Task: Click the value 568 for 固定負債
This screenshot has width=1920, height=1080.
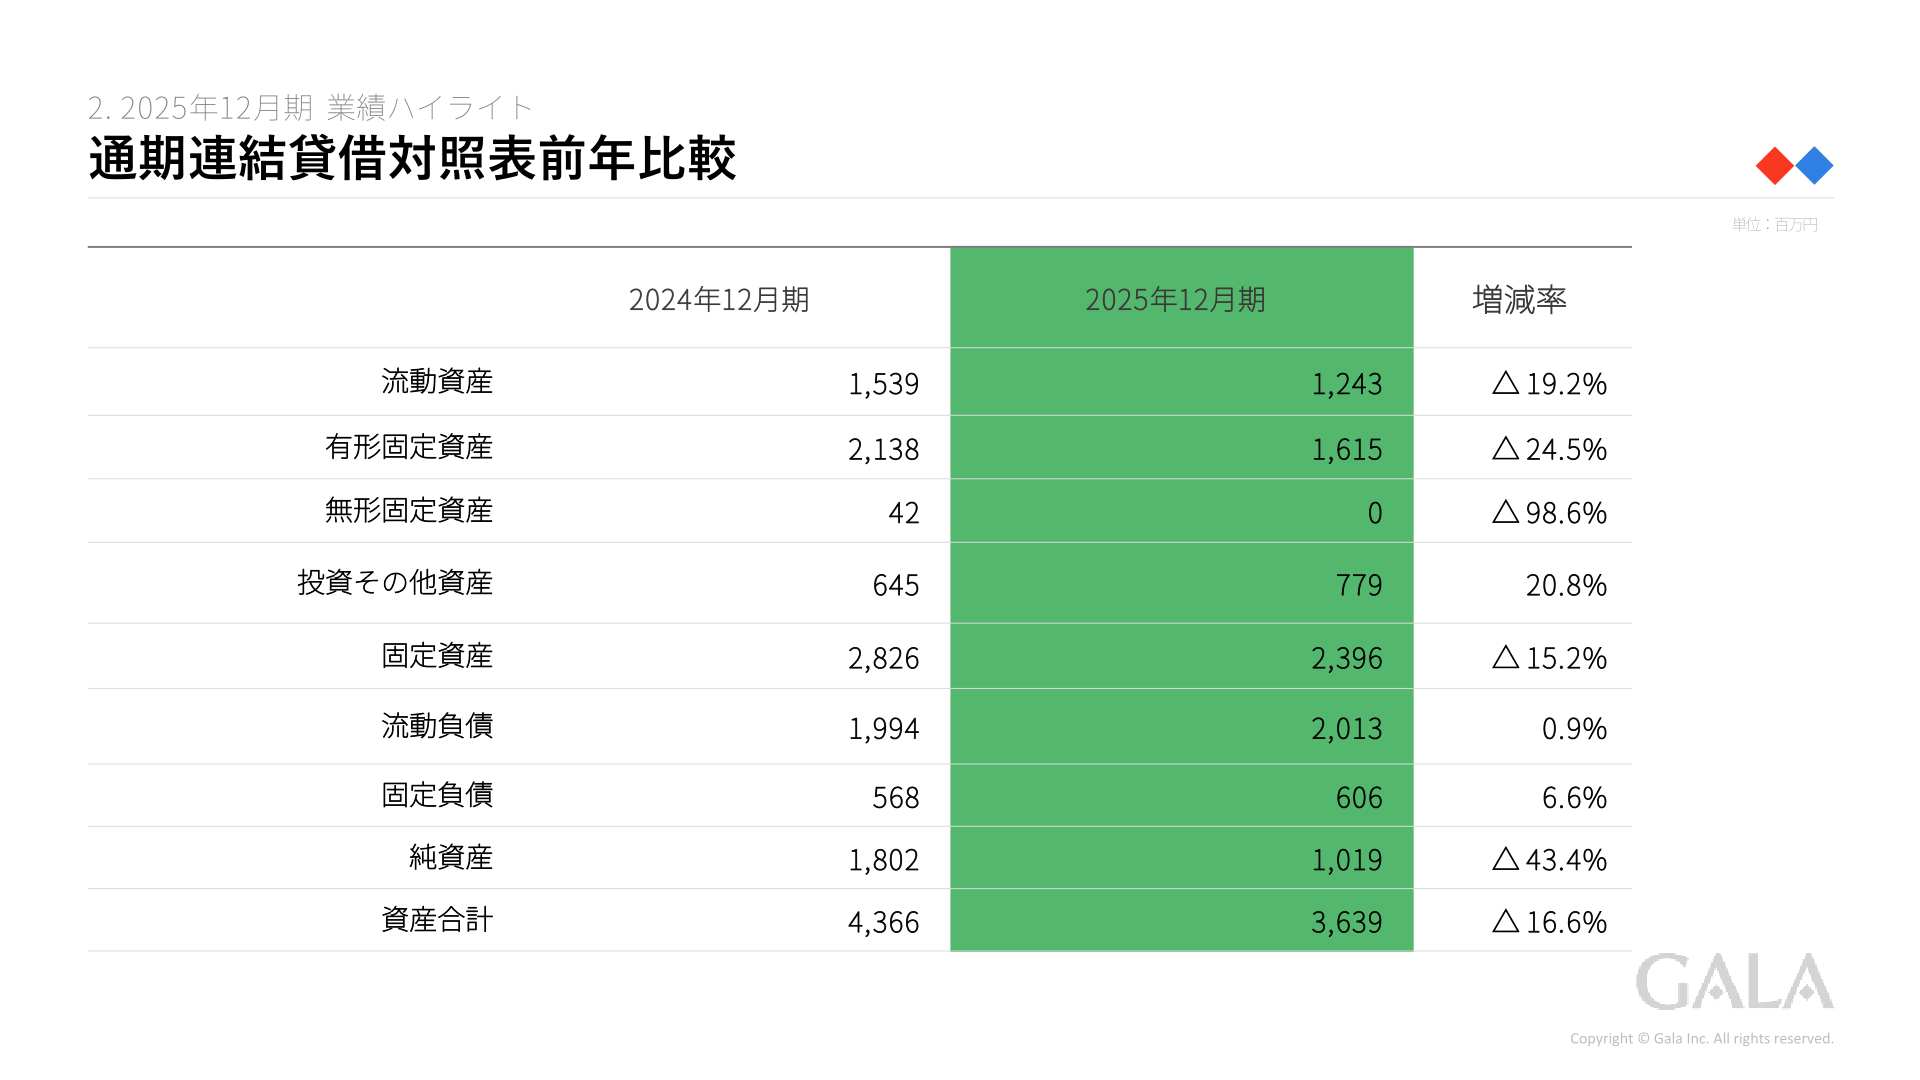Action: 896,798
